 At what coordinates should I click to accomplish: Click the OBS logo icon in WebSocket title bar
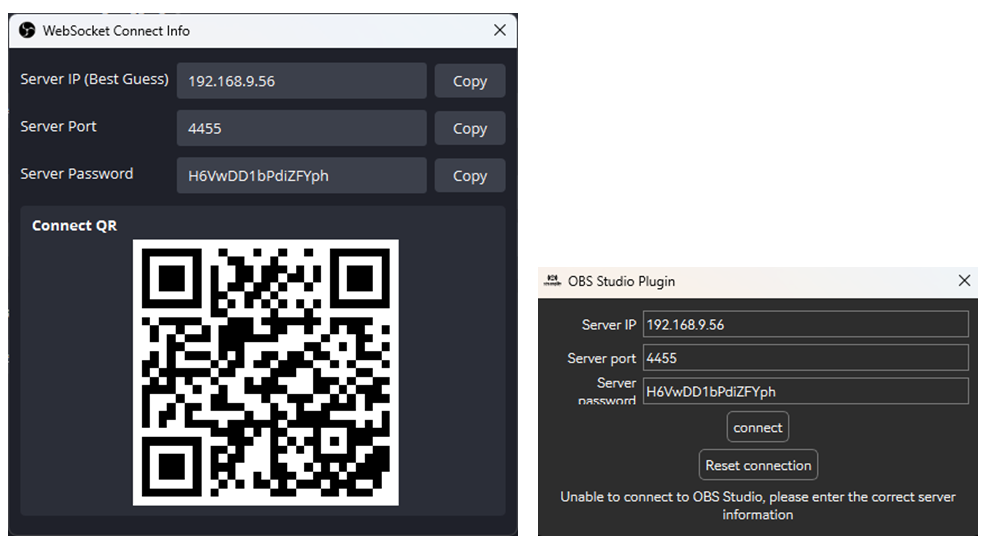(26, 30)
